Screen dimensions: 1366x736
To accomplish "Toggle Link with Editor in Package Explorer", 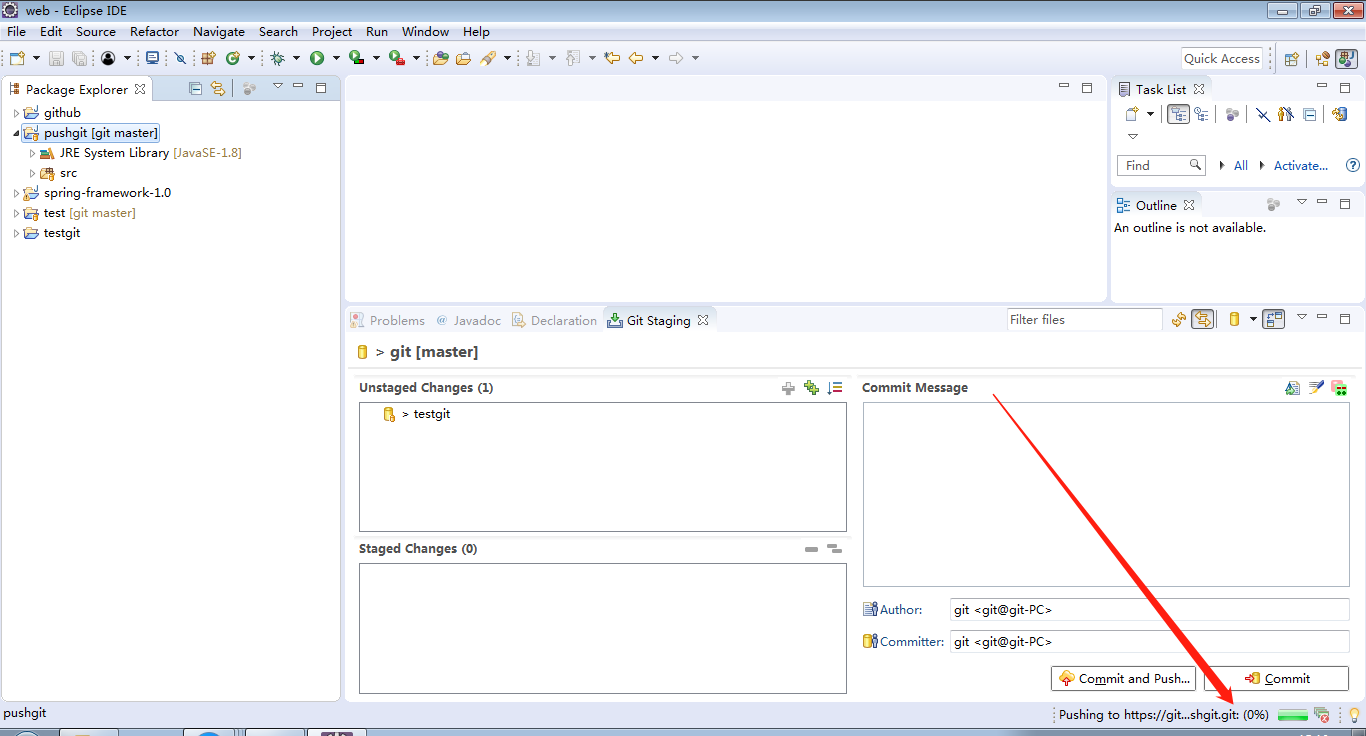I will [x=218, y=88].
